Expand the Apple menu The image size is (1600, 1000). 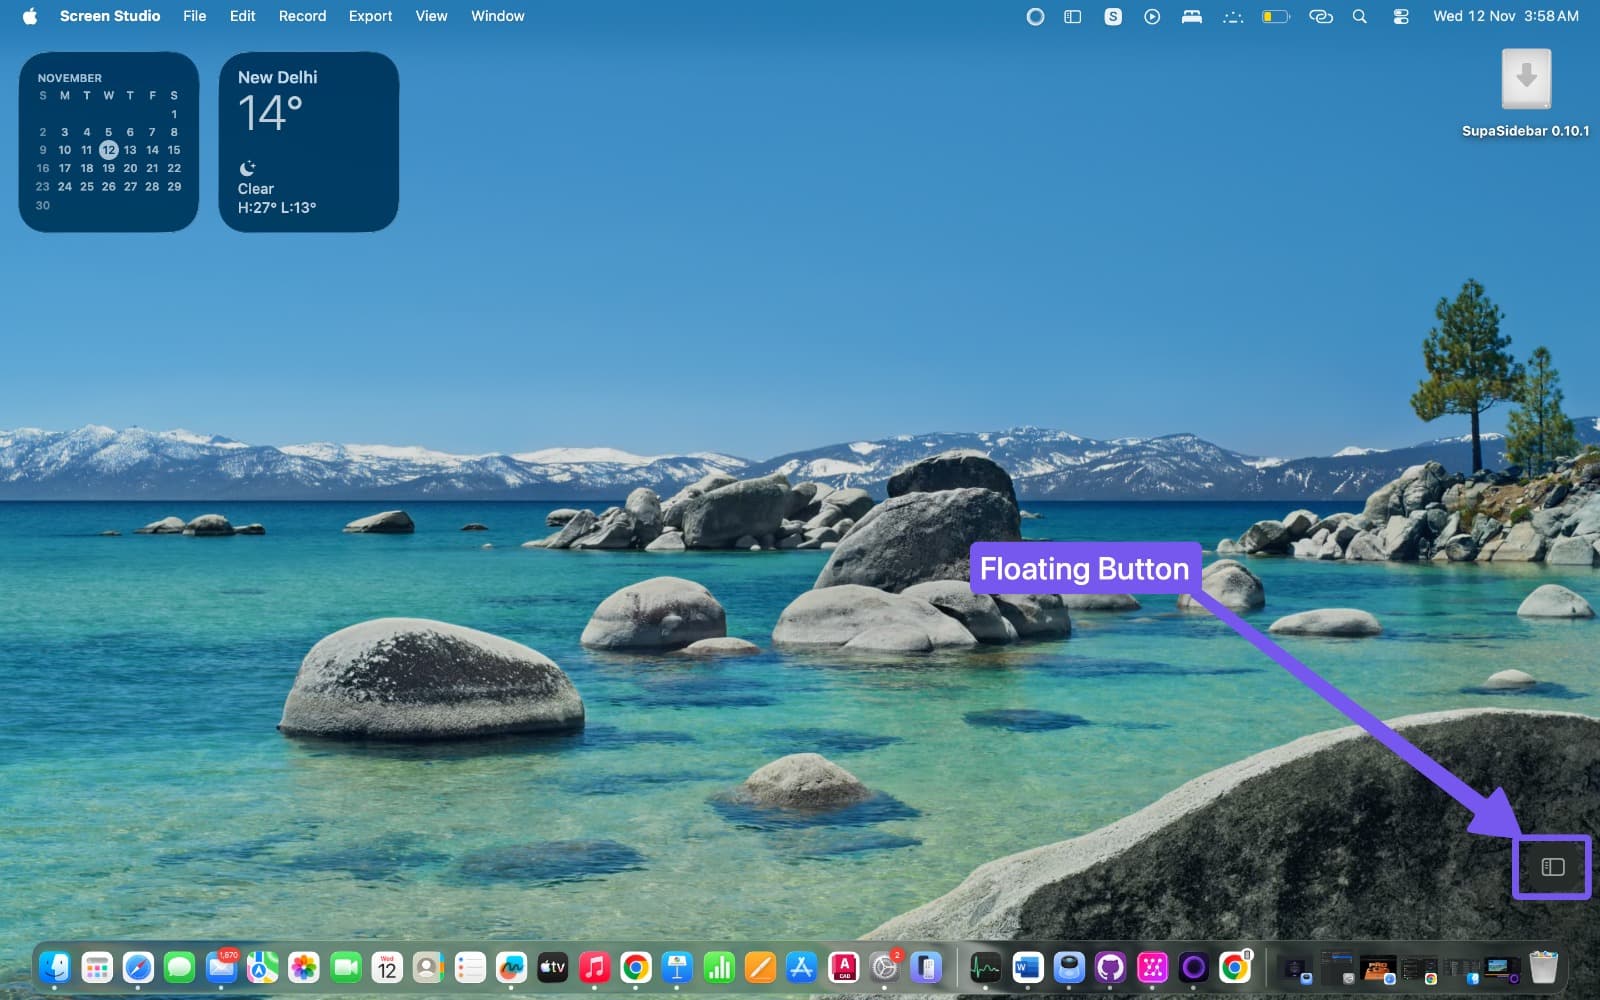(30, 16)
